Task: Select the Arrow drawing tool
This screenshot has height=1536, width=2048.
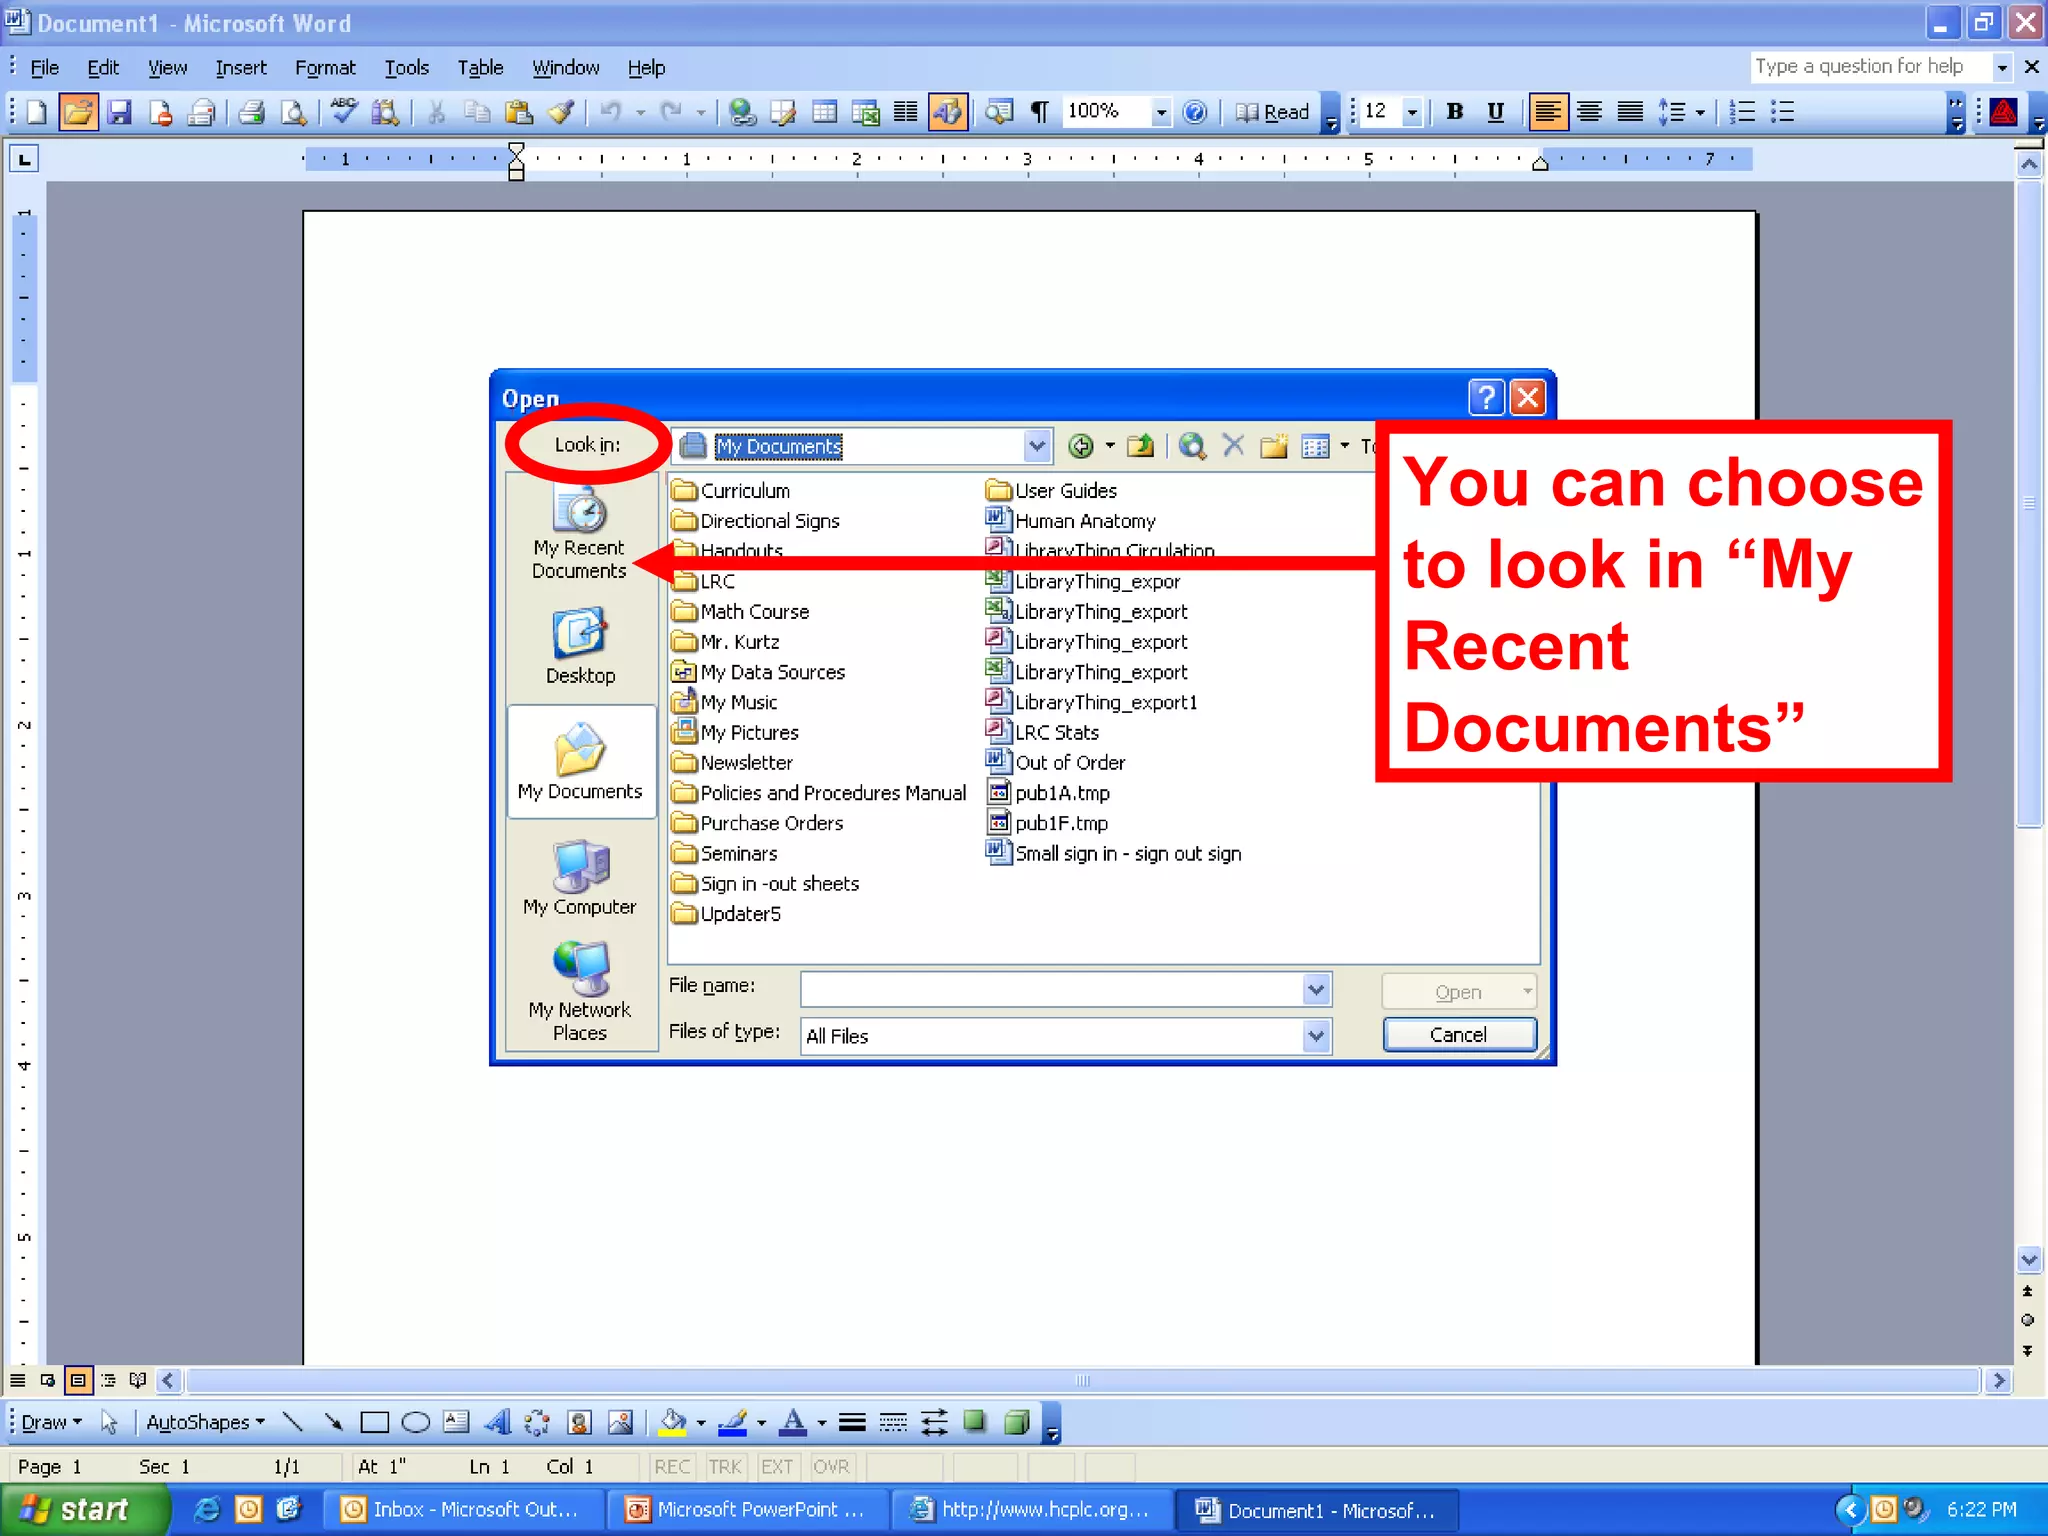Action: click(x=333, y=1422)
